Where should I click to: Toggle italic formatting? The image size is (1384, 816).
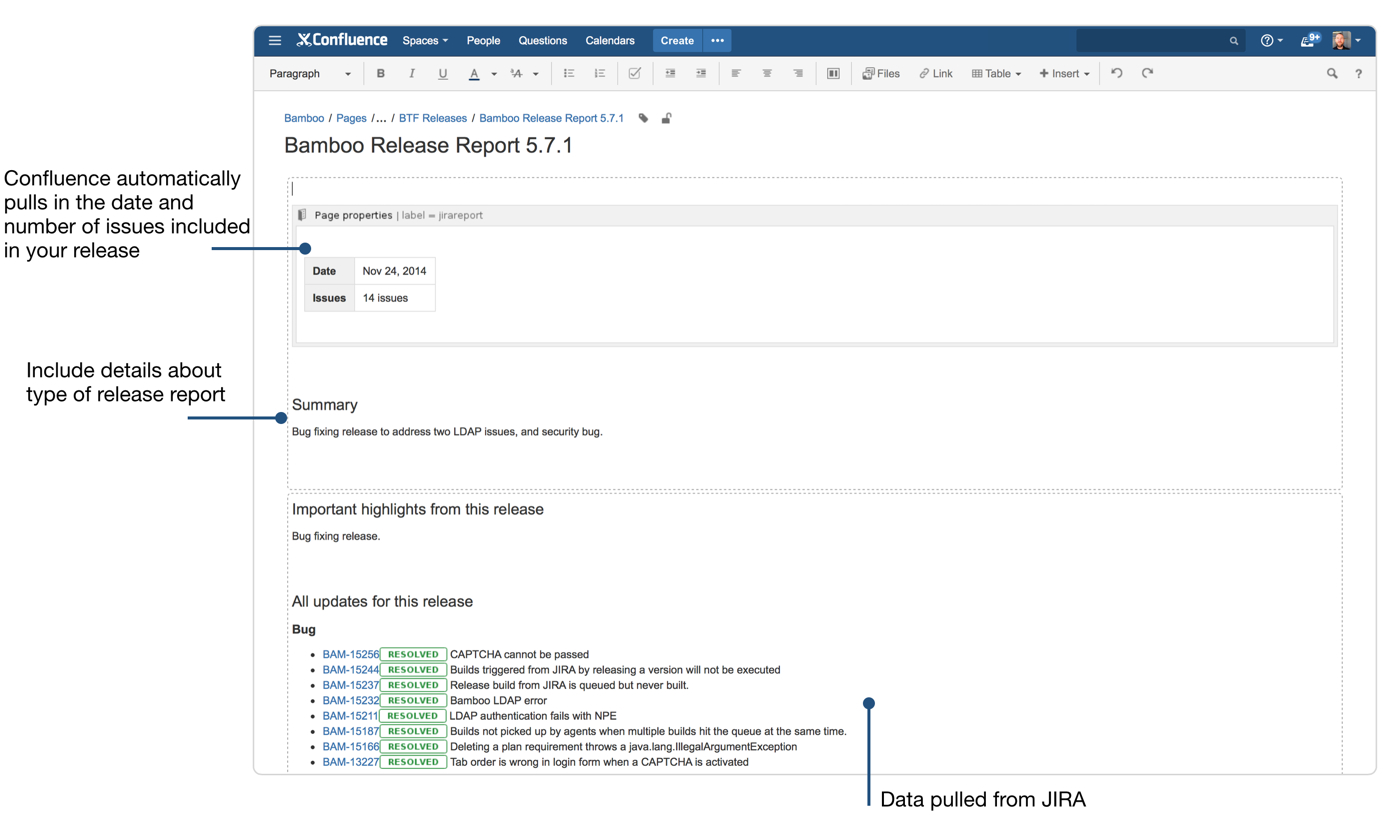click(x=411, y=74)
